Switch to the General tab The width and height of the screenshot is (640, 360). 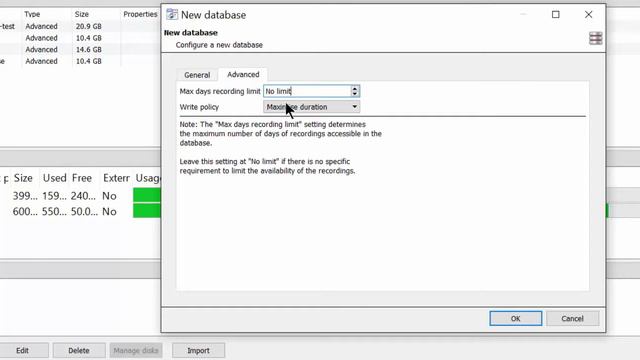197,75
